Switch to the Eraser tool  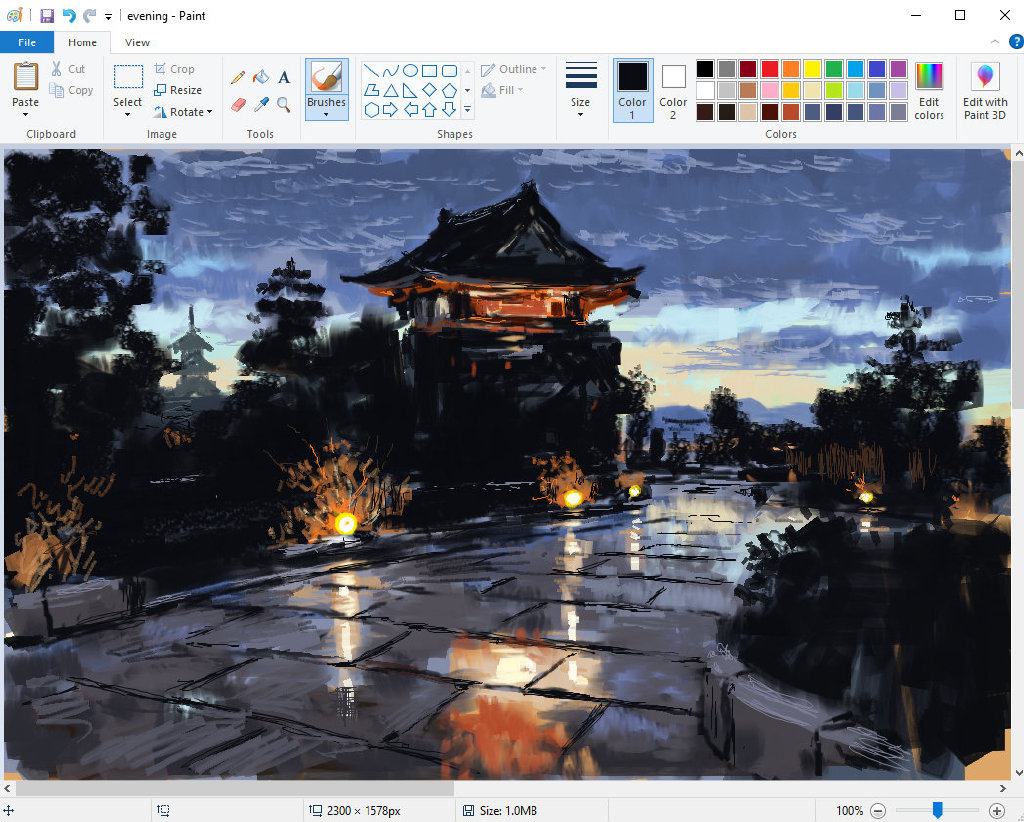point(238,104)
